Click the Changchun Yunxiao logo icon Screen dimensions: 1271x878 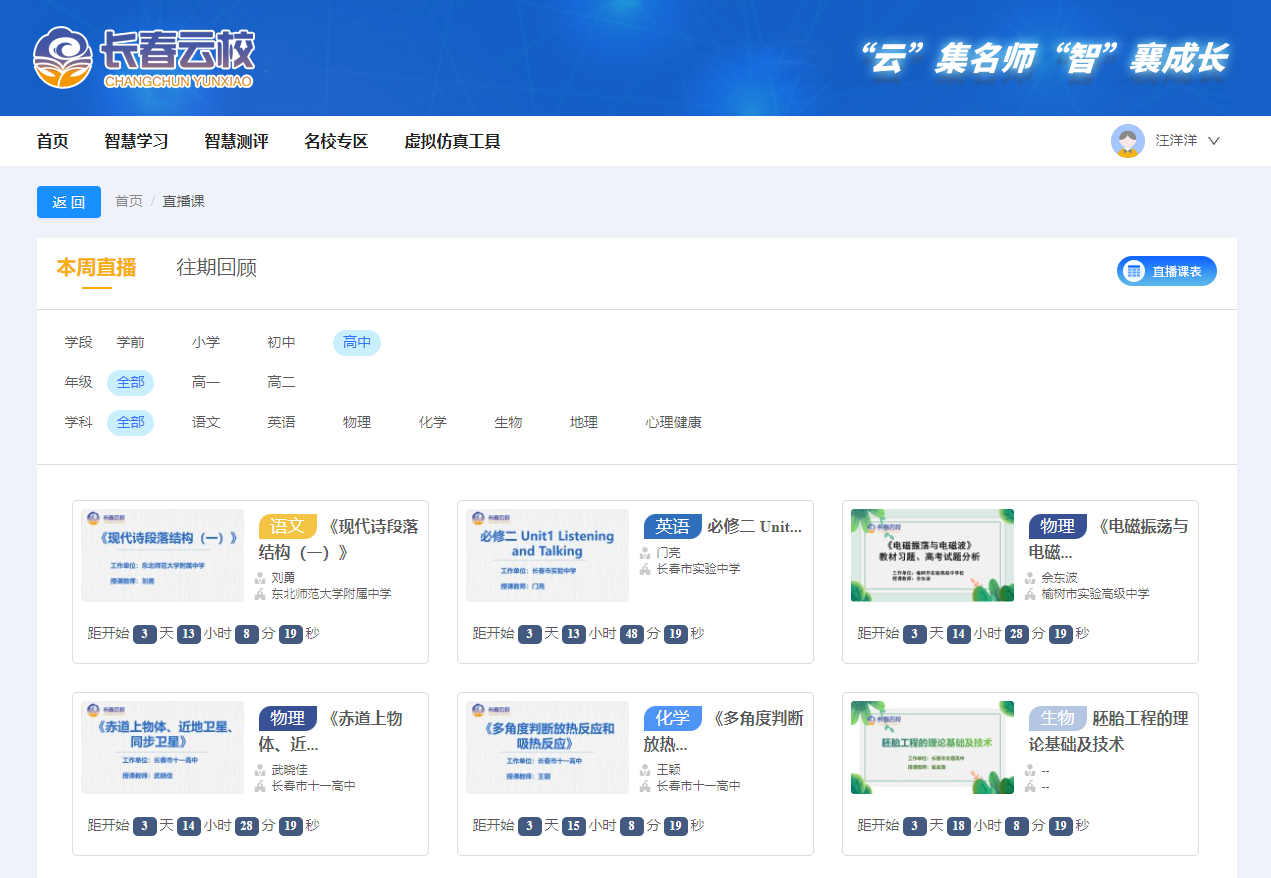click(x=63, y=57)
